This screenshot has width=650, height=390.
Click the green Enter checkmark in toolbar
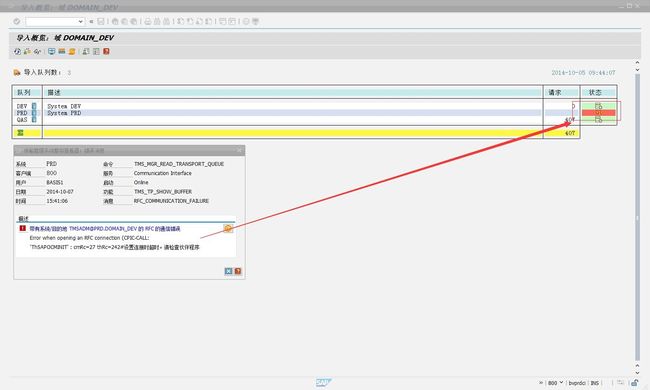(x=17, y=21)
